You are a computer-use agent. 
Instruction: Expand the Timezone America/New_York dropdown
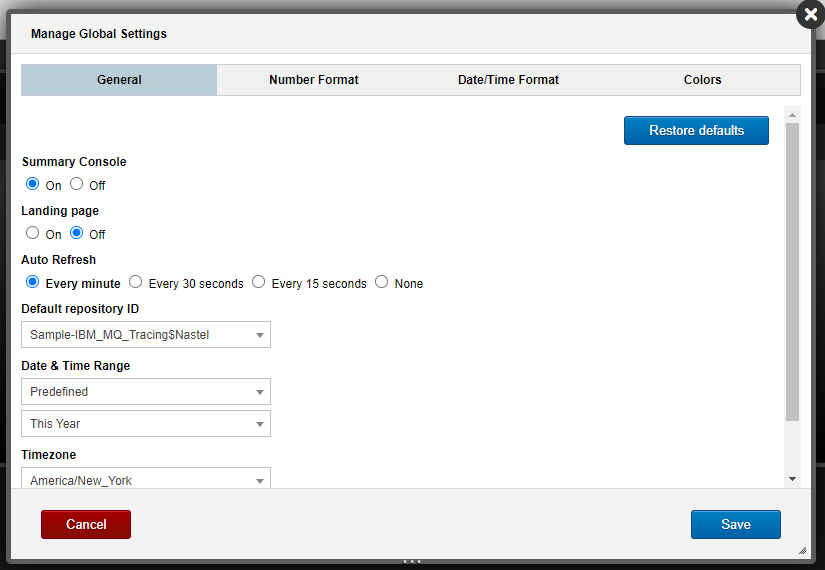[146, 479]
